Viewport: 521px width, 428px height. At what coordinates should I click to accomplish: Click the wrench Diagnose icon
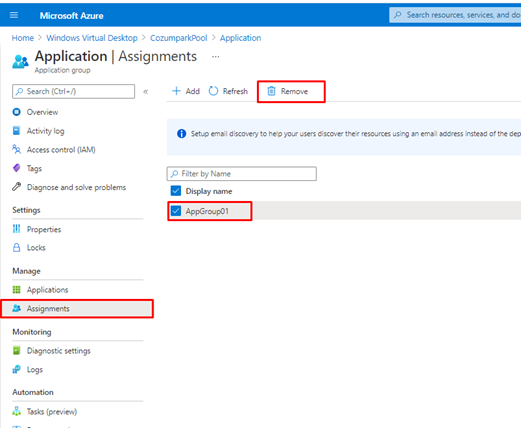16,187
